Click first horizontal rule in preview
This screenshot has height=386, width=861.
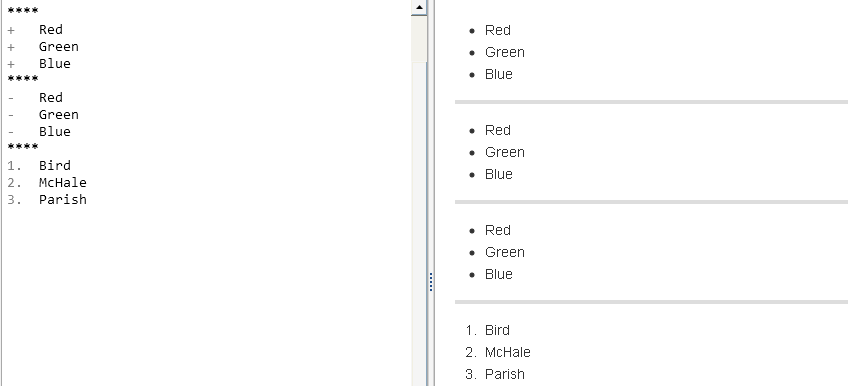tap(651, 102)
